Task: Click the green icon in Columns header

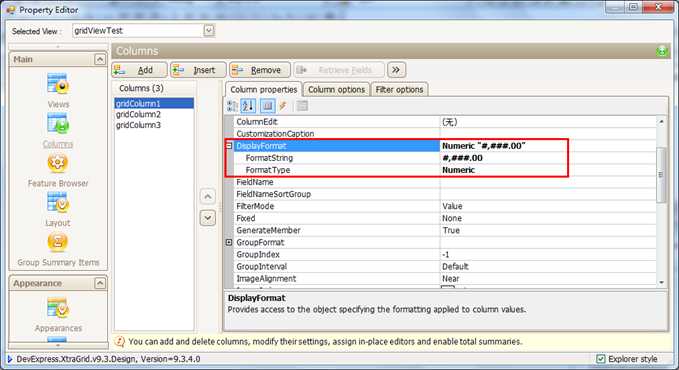Action: [x=662, y=51]
